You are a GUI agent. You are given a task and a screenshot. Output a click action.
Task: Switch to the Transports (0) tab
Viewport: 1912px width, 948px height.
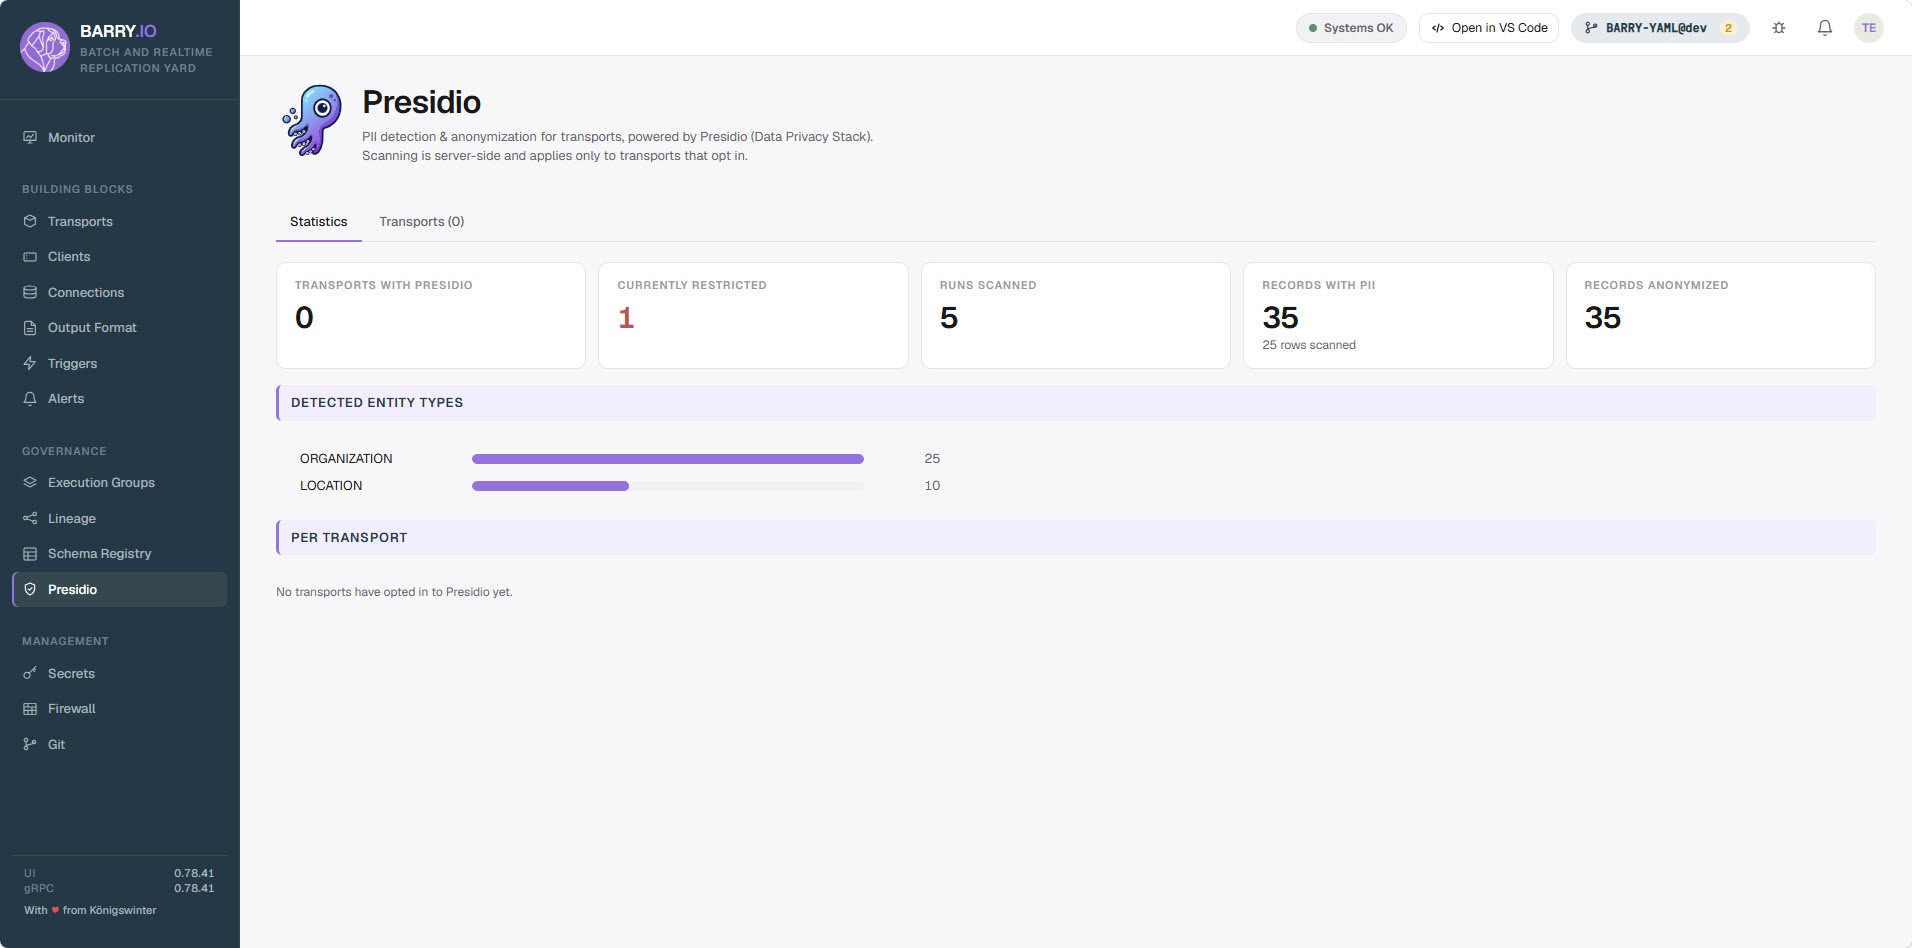(422, 222)
